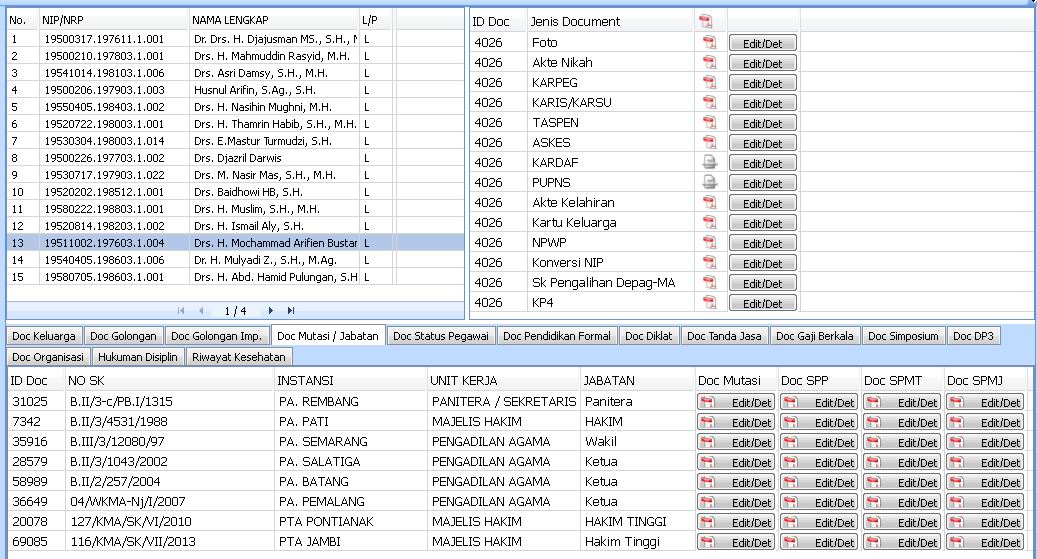The image size is (1037, 559).
Task: Open the PDF icon for Foto
Action: point(710,43)
